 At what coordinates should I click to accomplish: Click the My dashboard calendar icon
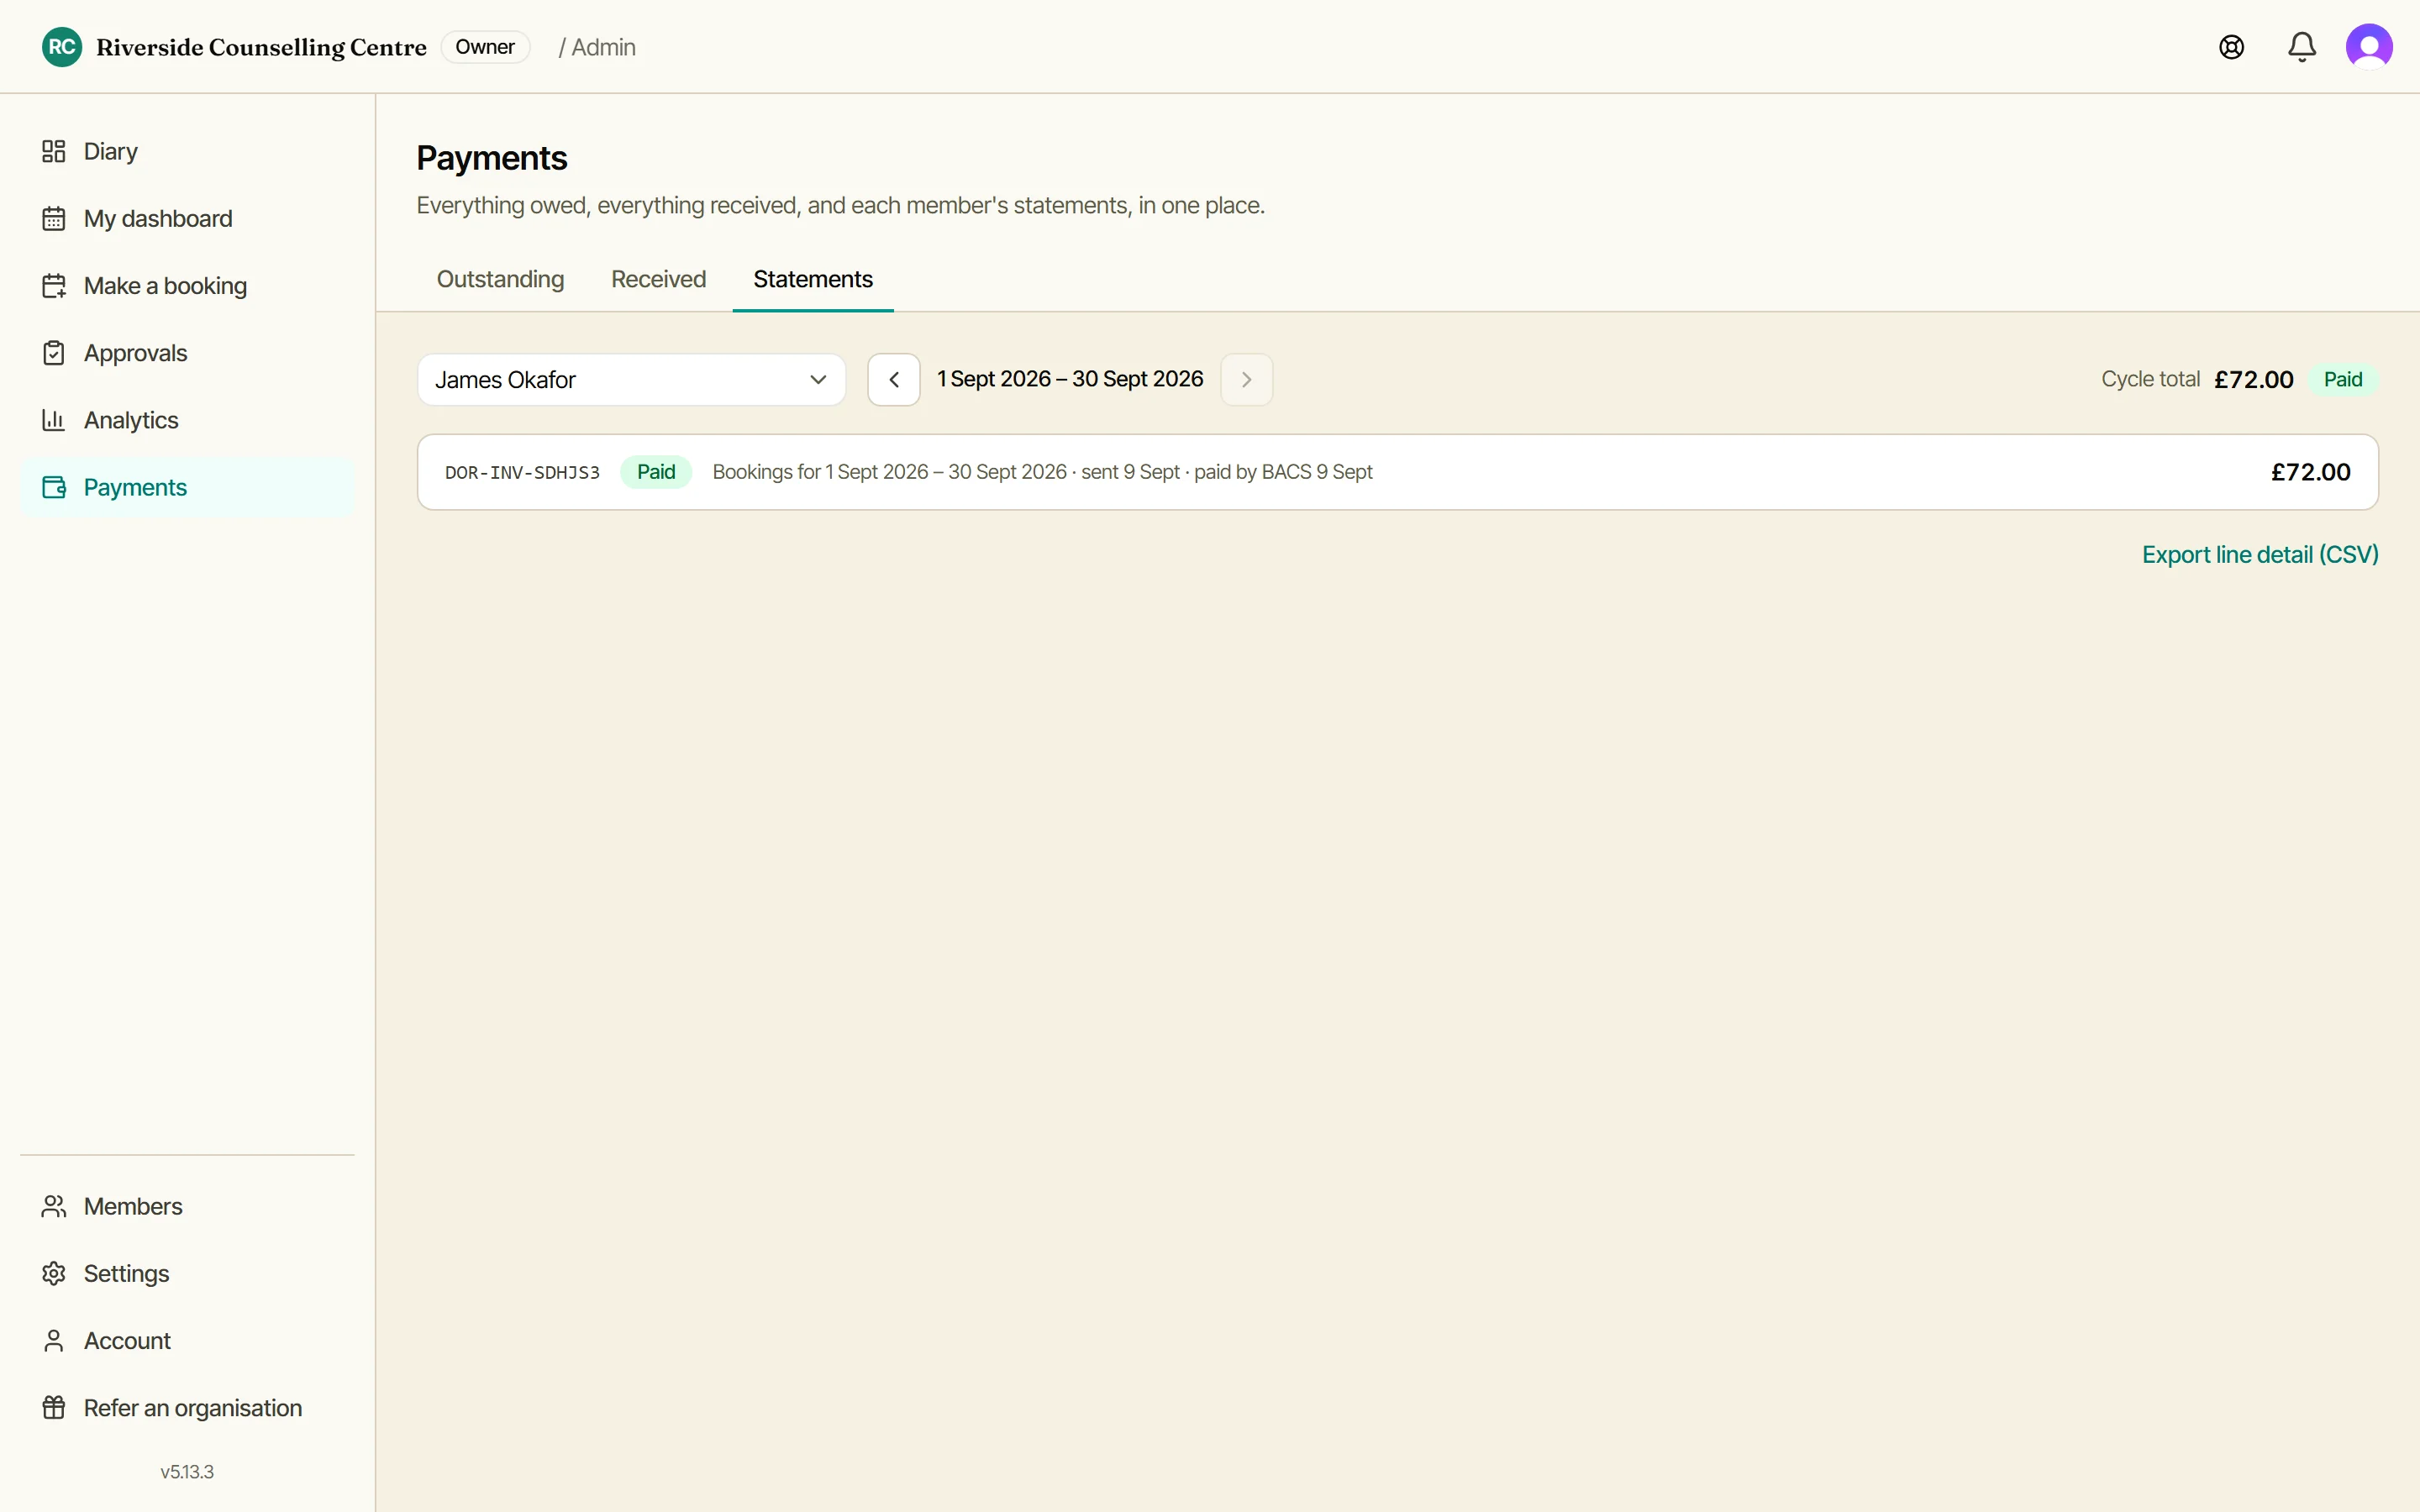pos(54,218)
